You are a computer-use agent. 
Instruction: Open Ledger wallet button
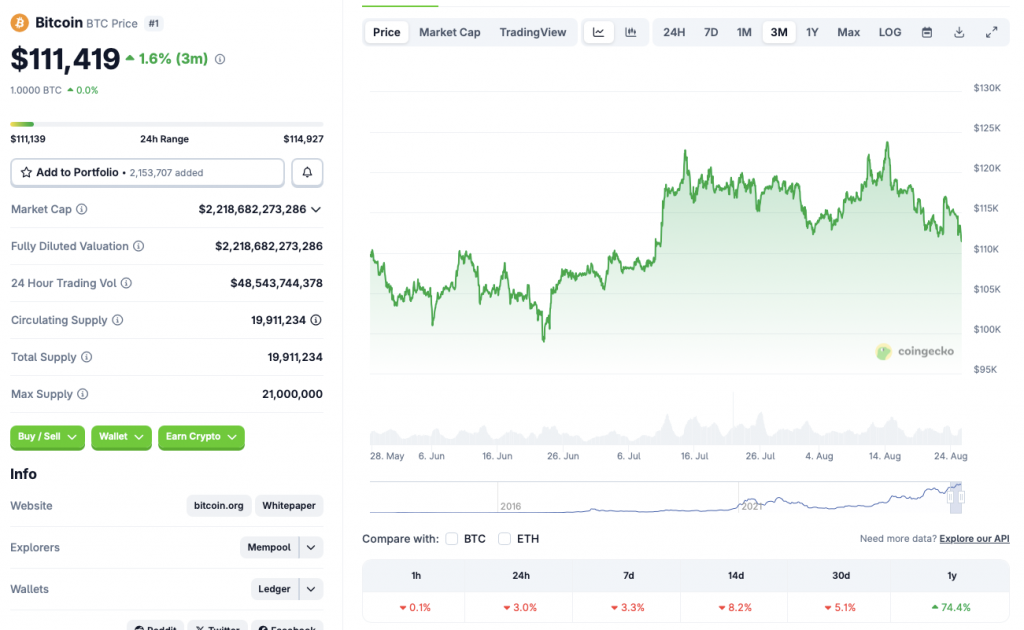[x=274, y=589]
